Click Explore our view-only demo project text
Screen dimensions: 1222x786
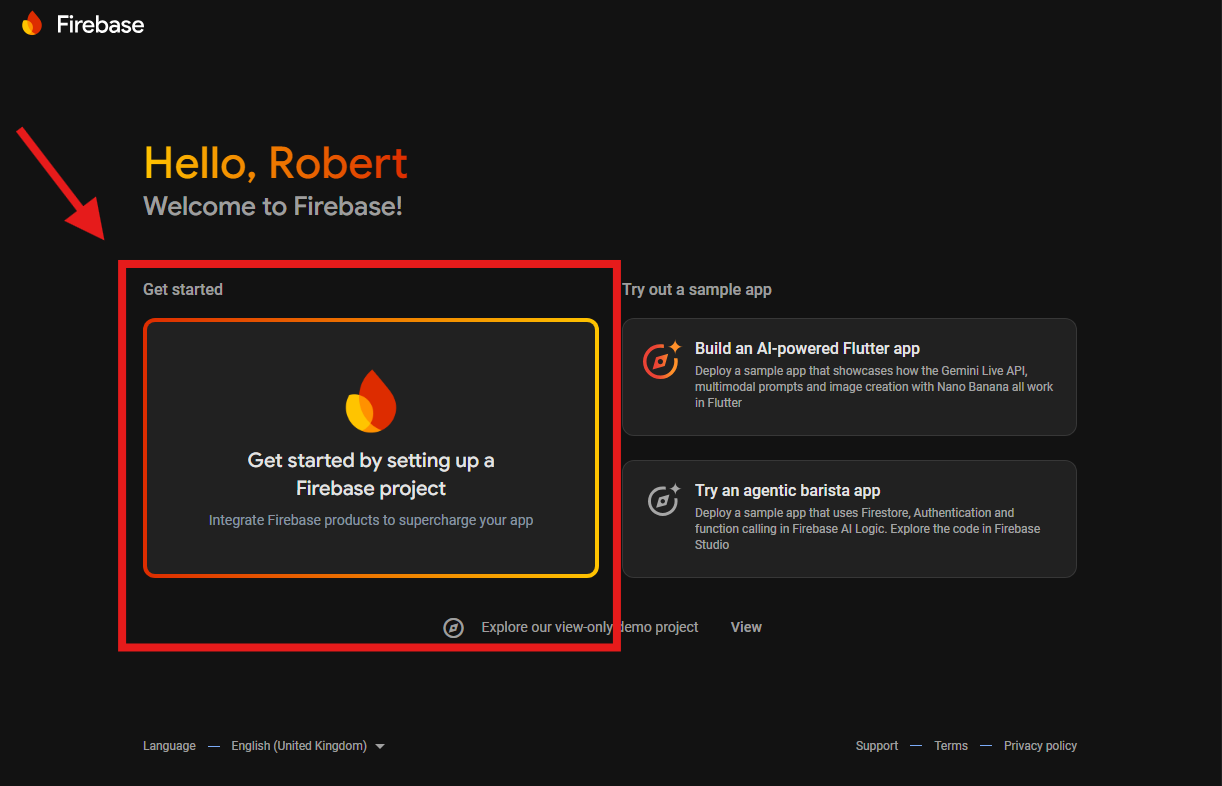(x=590, y=627)
